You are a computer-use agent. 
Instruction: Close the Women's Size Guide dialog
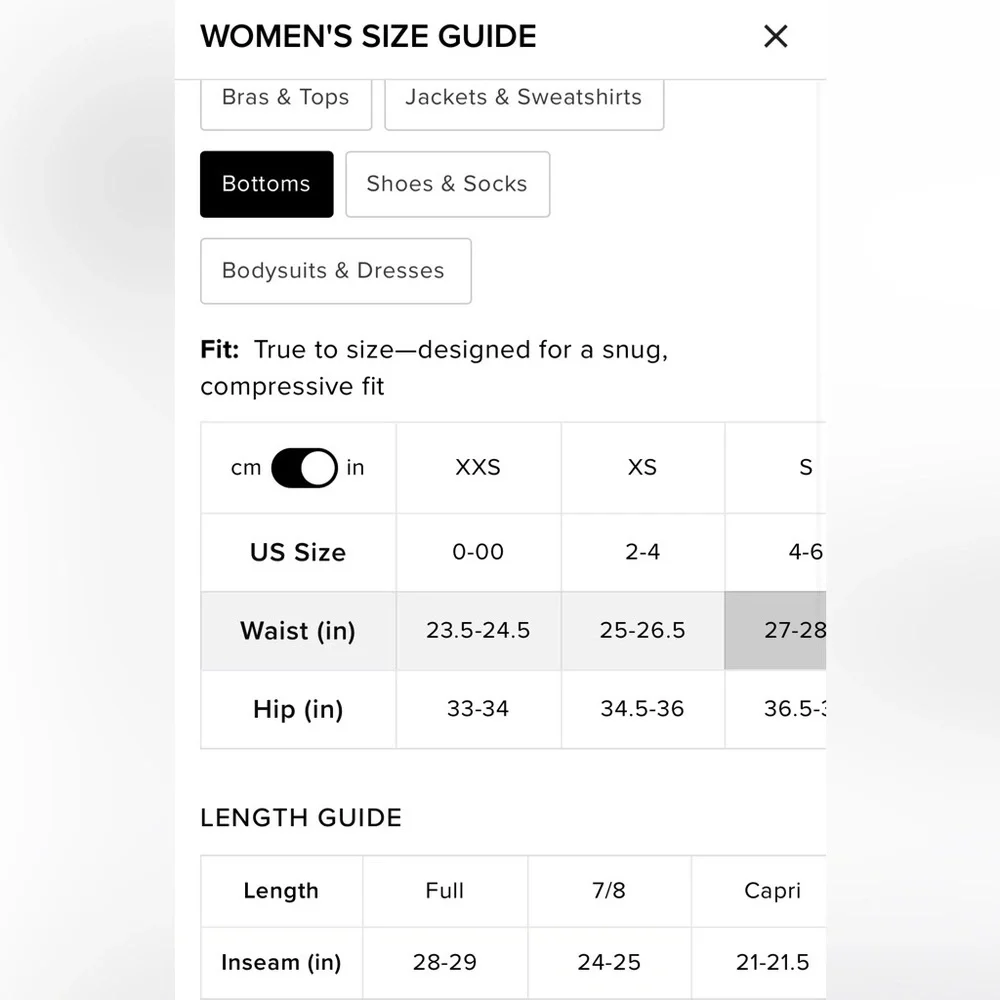point(776,36)
